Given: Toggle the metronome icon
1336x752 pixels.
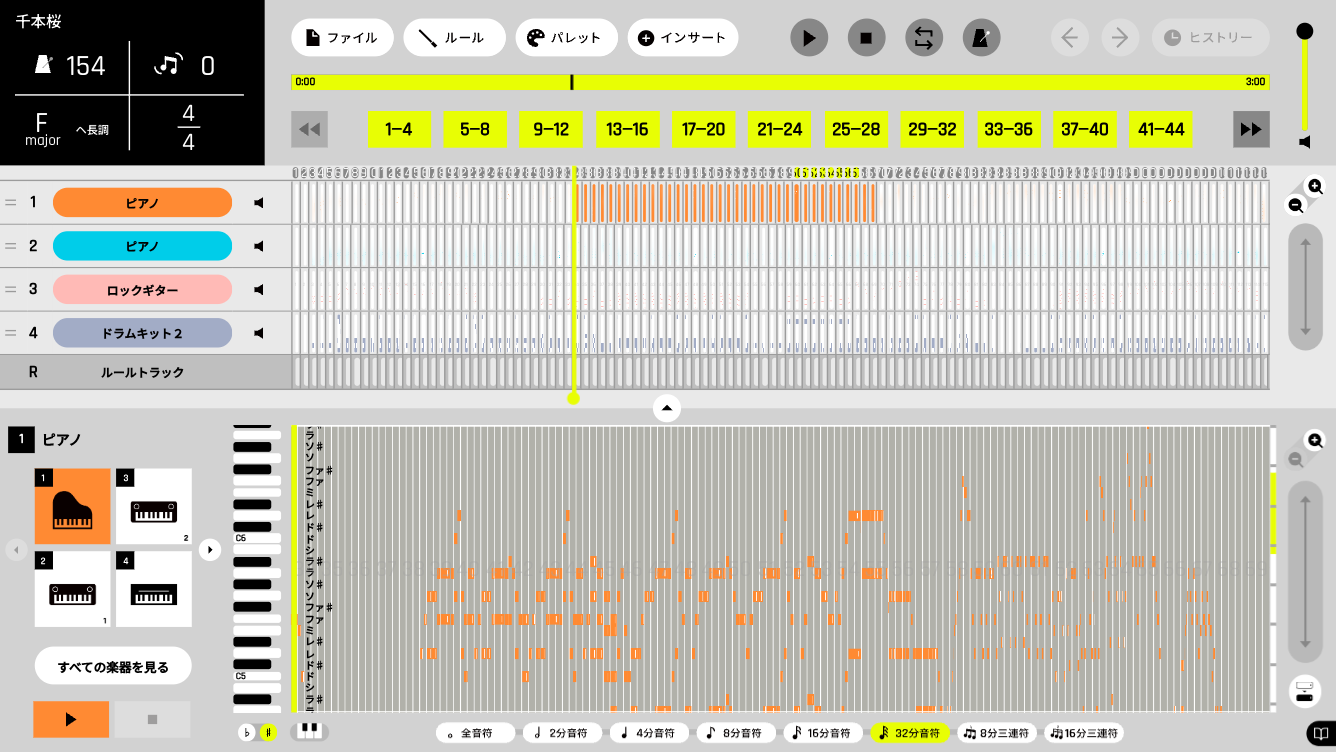Looking at the screenshot, I should click(981, 38).
